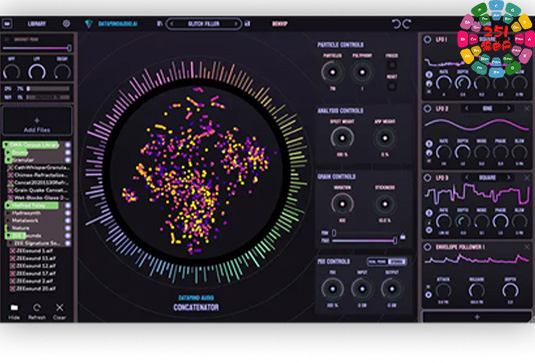535x363 pixels.
Task: Click the Clear X icon
Action: pyautogui.click(x=60, y=307)
